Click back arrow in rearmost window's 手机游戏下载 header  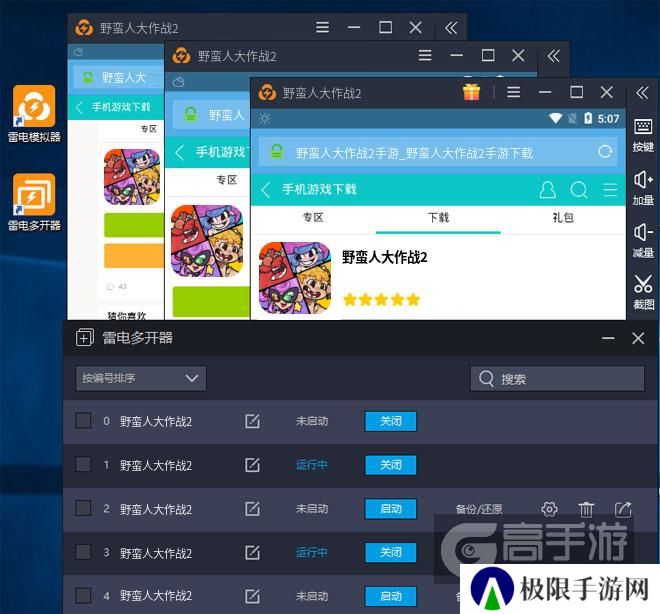click(79, 107)
